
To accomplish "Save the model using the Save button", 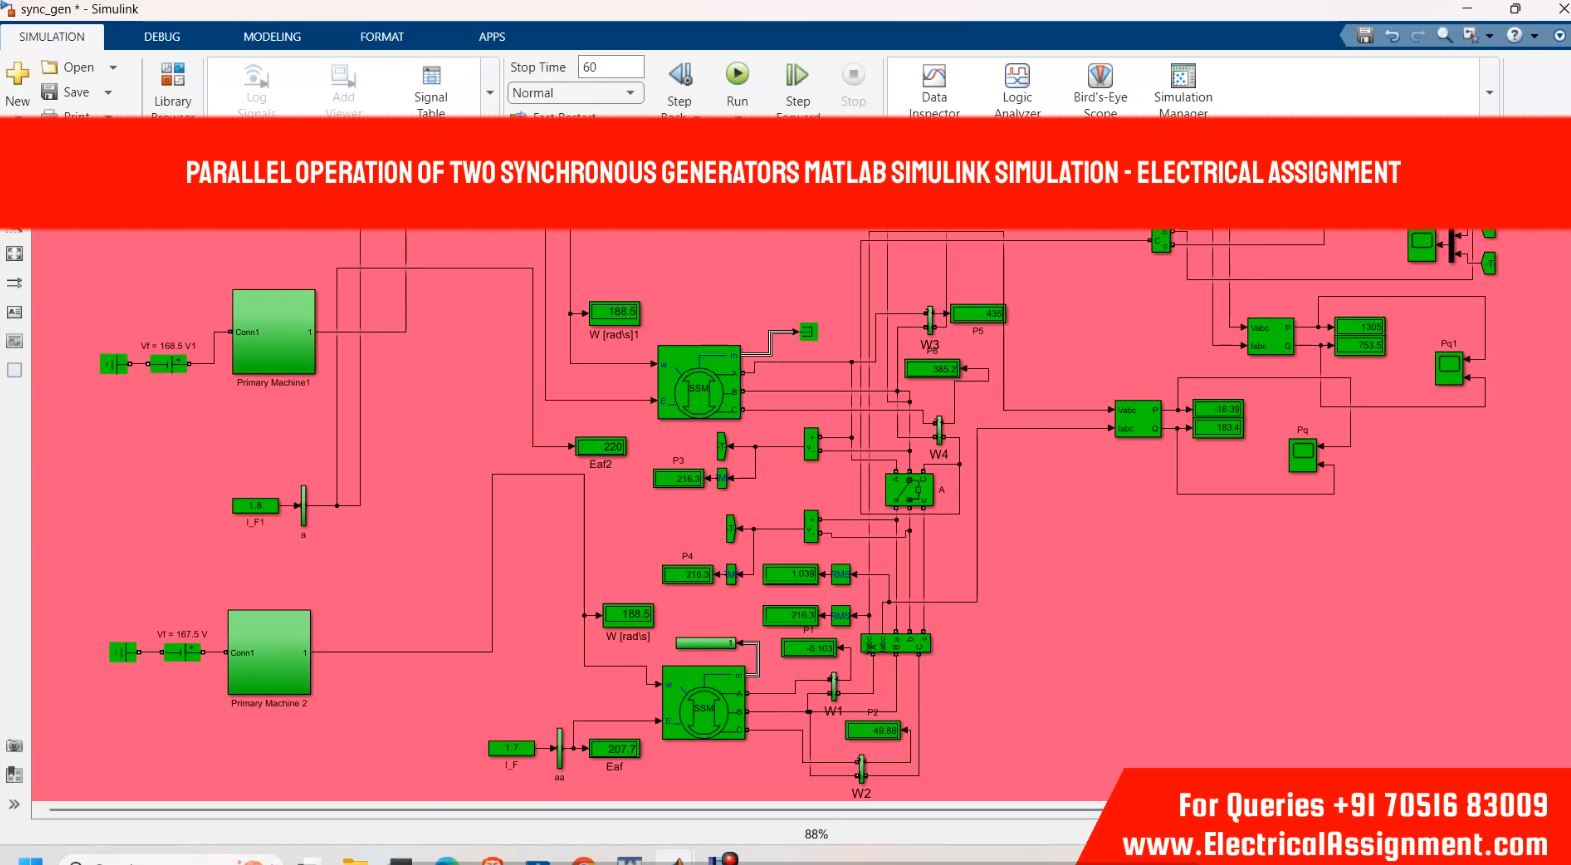I will click(67, 92).
